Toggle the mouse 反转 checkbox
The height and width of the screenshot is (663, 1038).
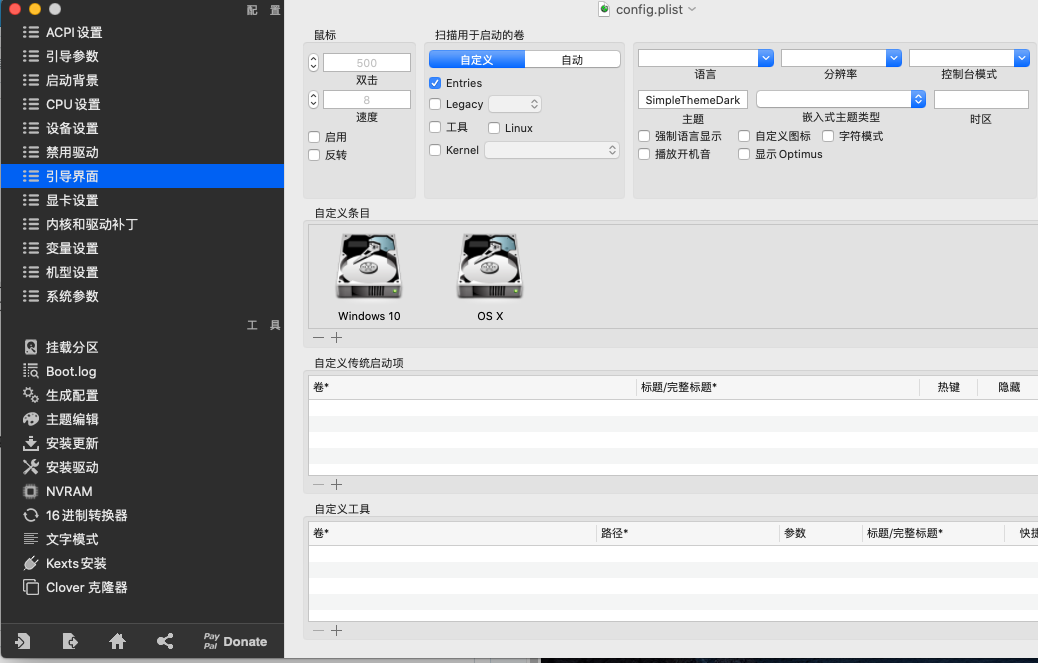314,155
